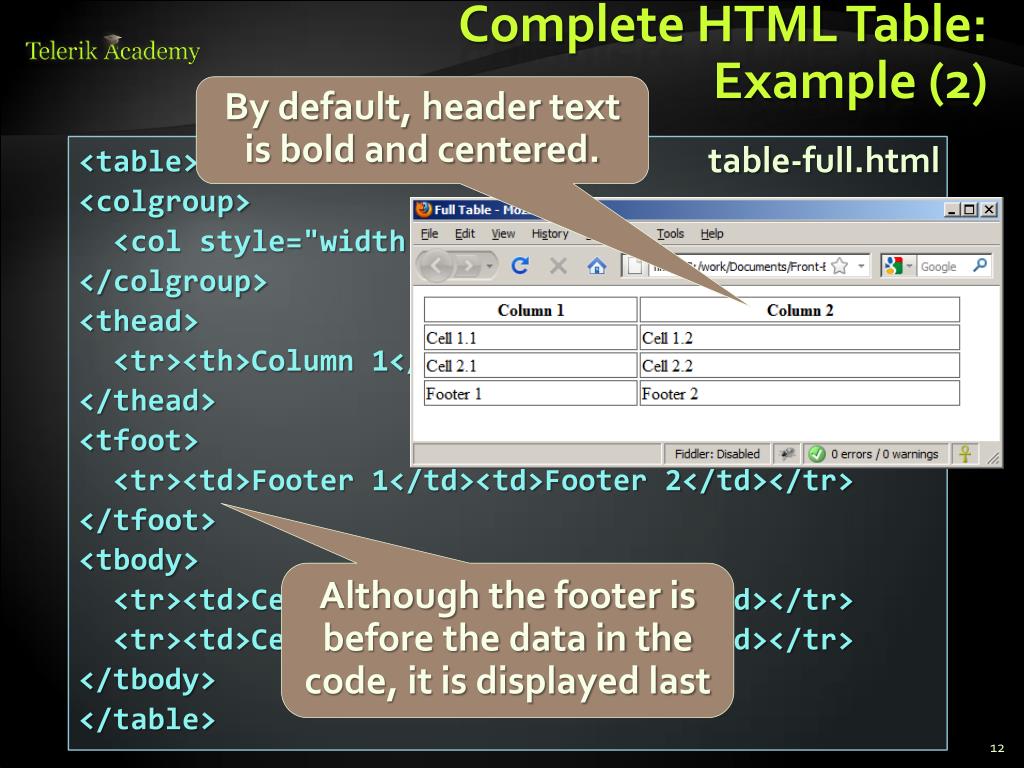Screen dimensions: 1024x768
Task: Click the search magnifier icon
Action: point(980,265)
